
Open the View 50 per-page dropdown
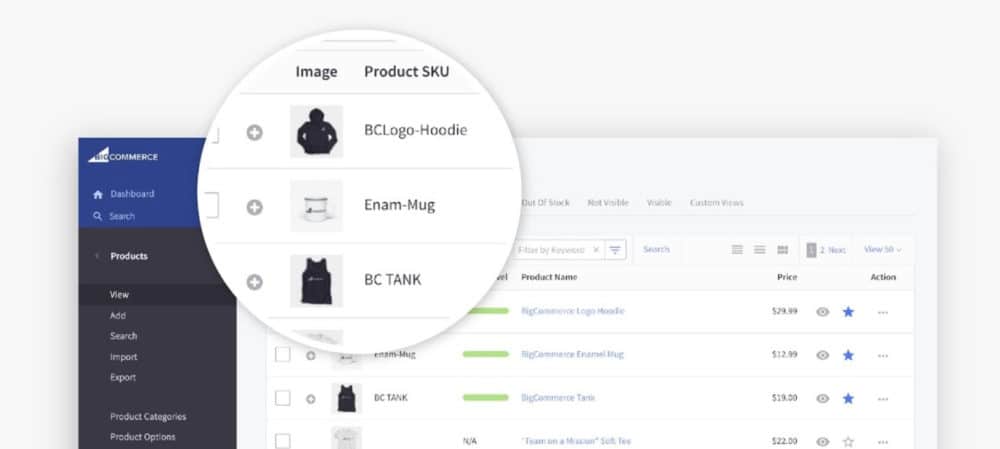click(x=883, y=249)
